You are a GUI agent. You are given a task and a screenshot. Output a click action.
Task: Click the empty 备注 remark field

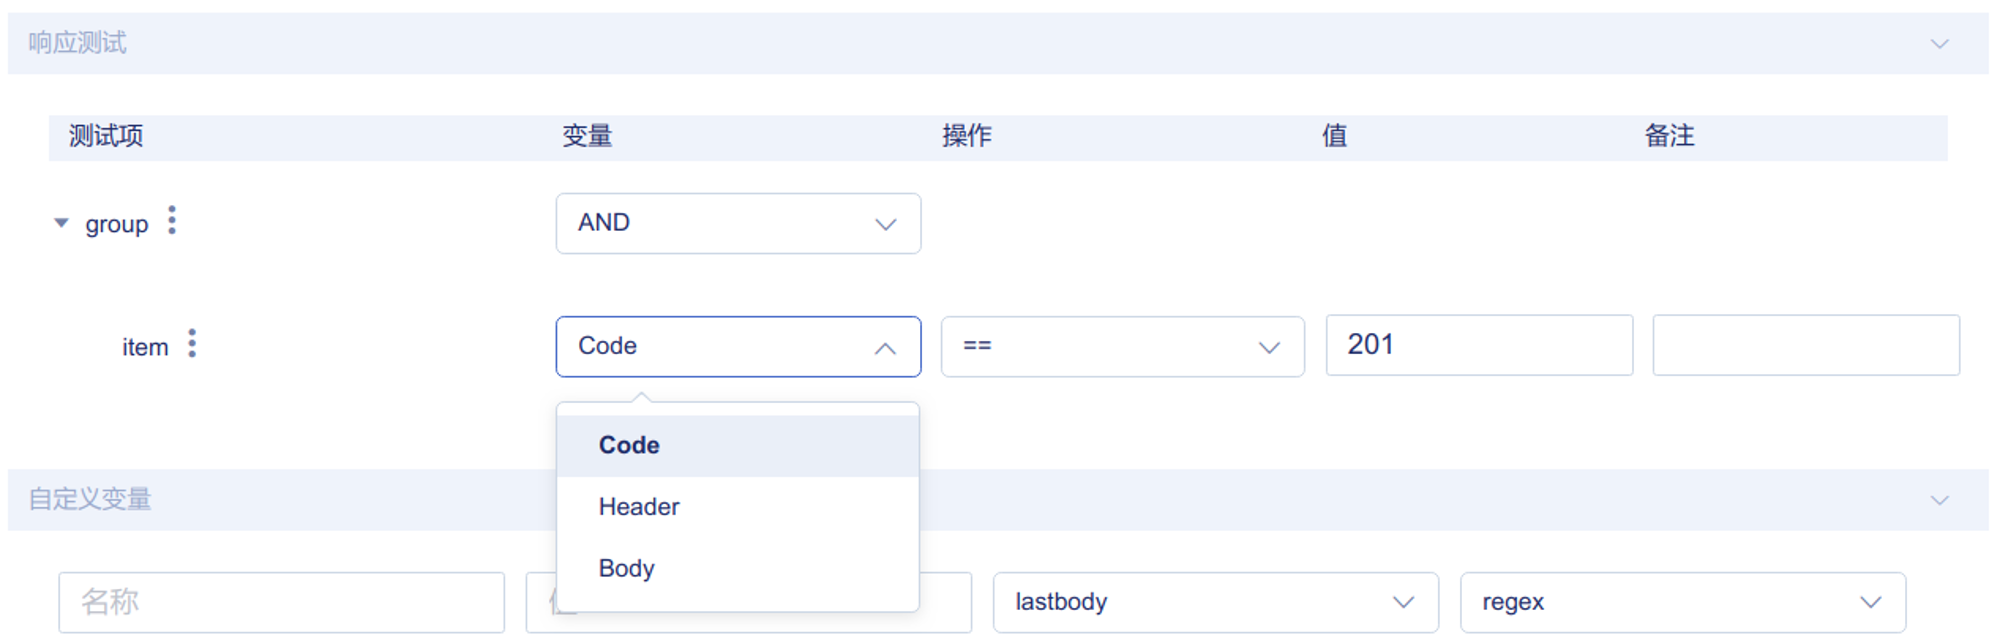1806,345
